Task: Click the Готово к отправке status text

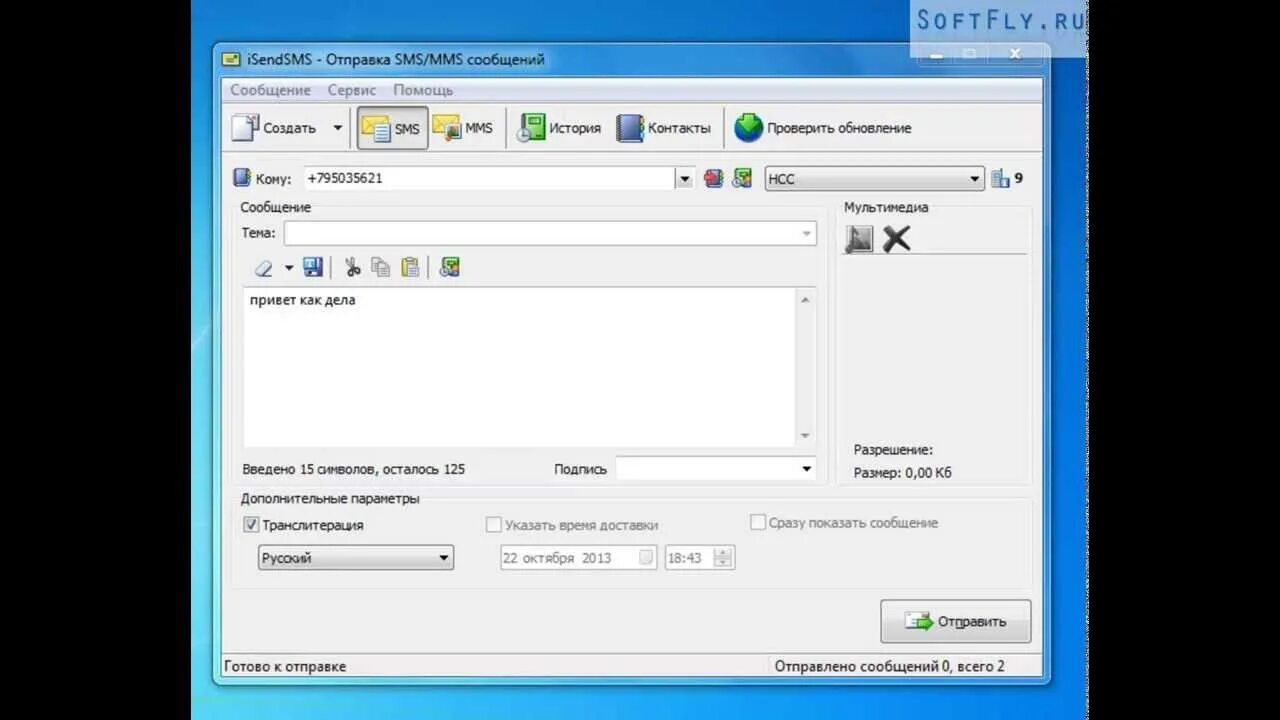Action: [x=285, y=666]
